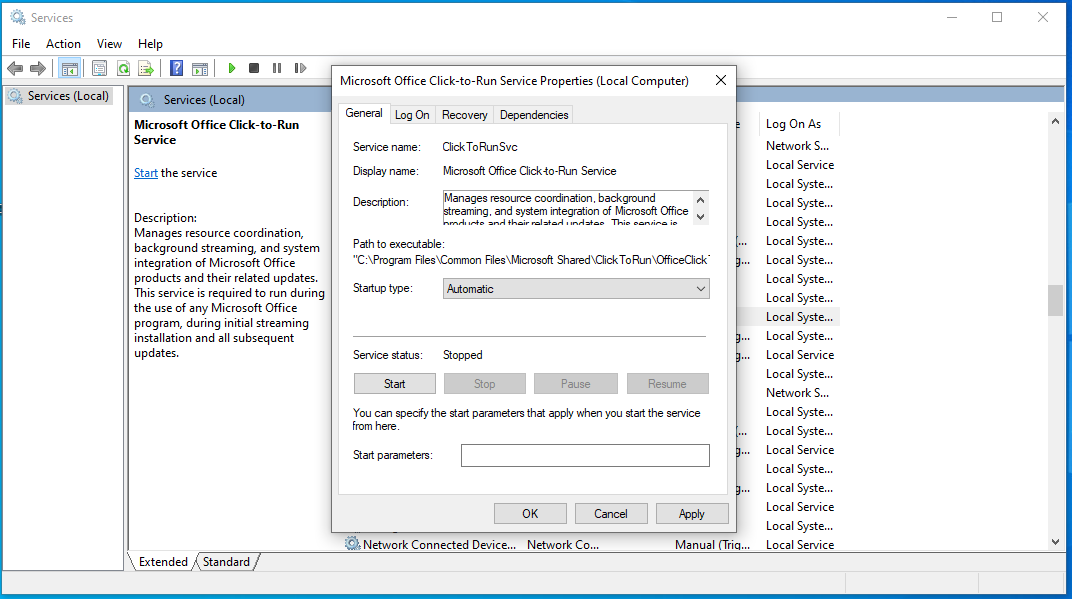This screenshot has width=1072, height=599.
Task: Open the File menu
Action: coord(21,44)
